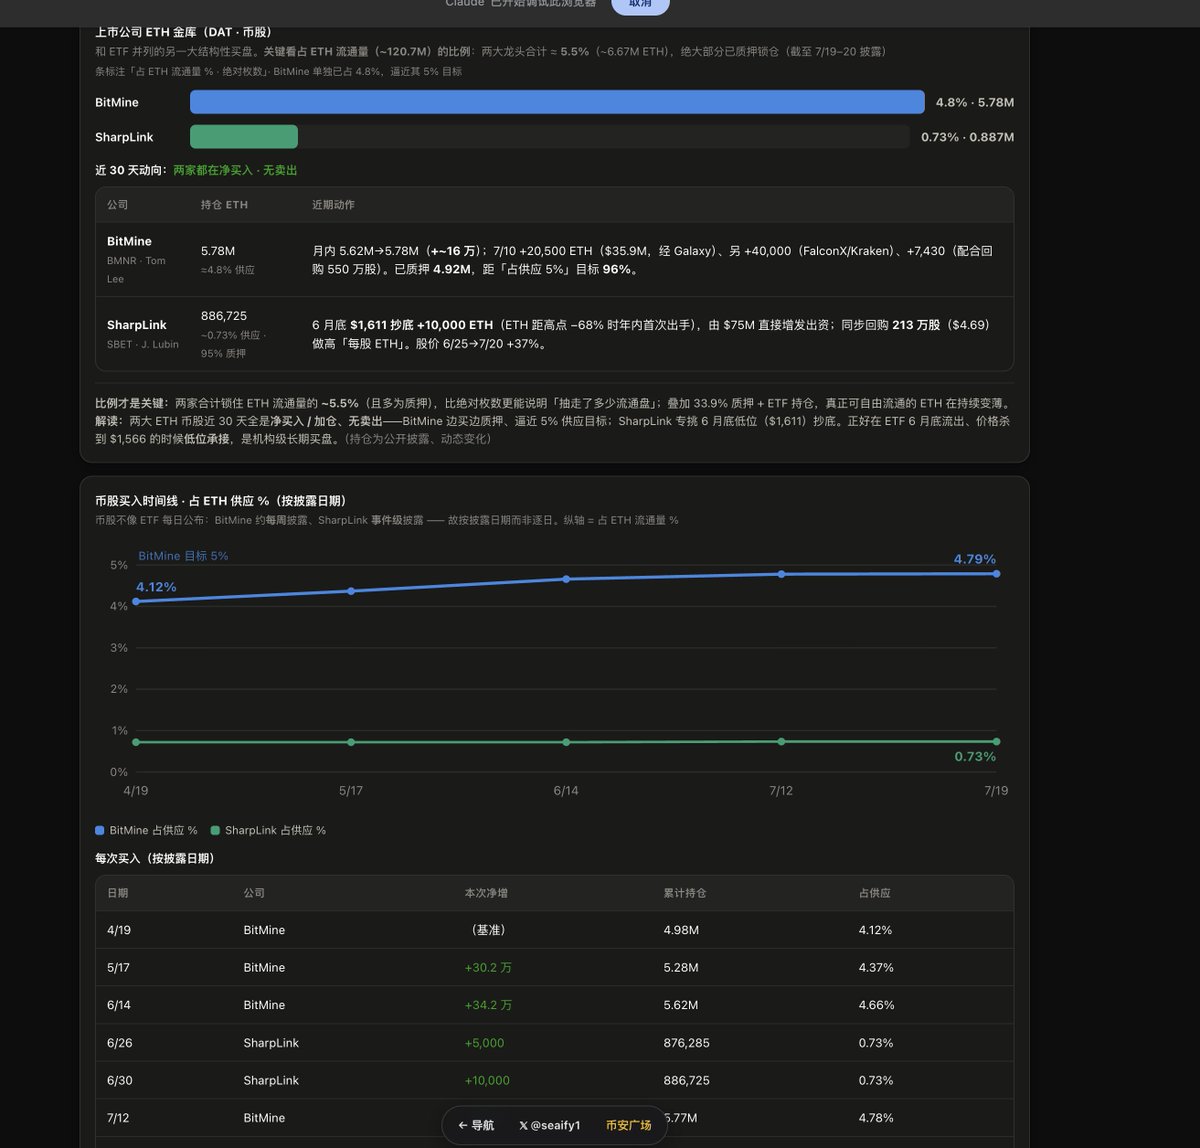Click SharpLink in the 6/26 table row

(271, 1043)
